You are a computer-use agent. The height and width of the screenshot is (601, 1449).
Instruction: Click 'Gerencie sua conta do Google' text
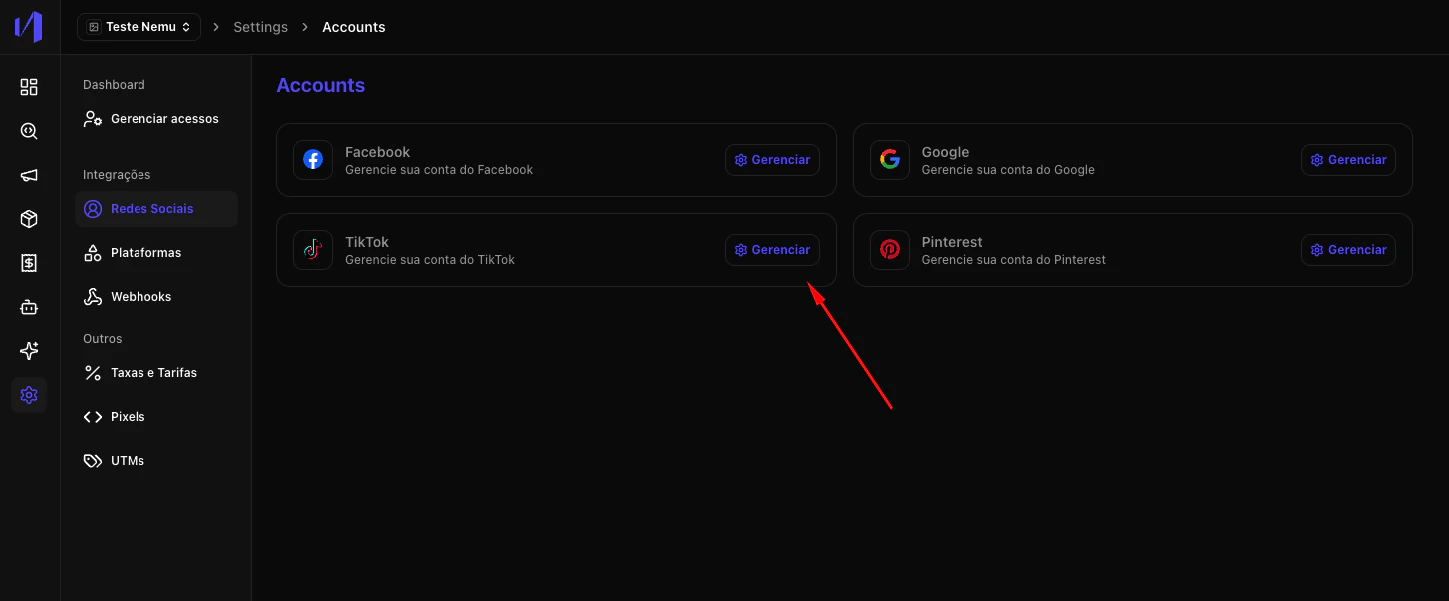[1008, 170]
